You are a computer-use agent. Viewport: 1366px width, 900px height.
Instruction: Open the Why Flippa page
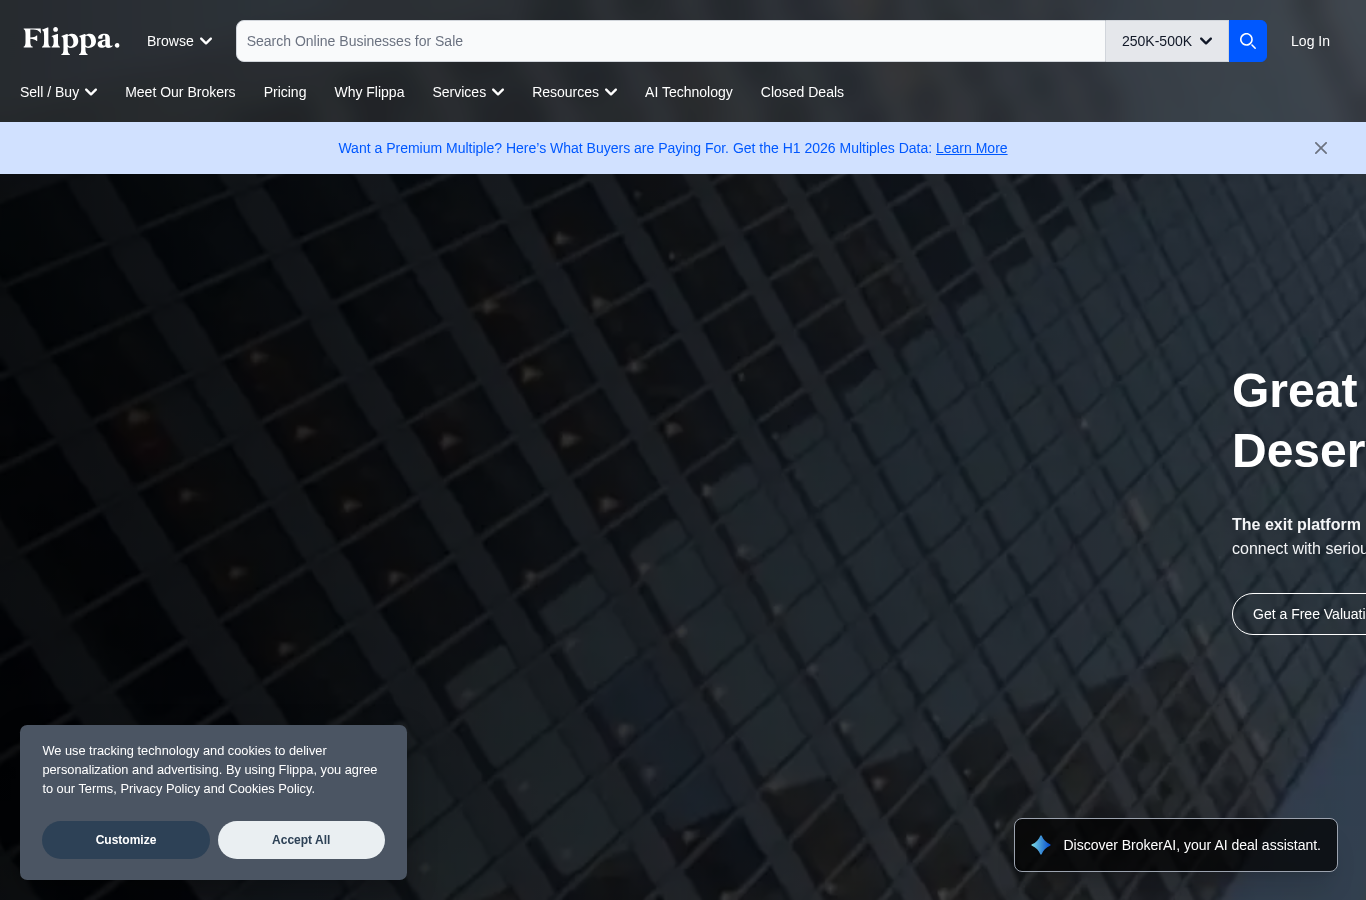click(369, 92)
